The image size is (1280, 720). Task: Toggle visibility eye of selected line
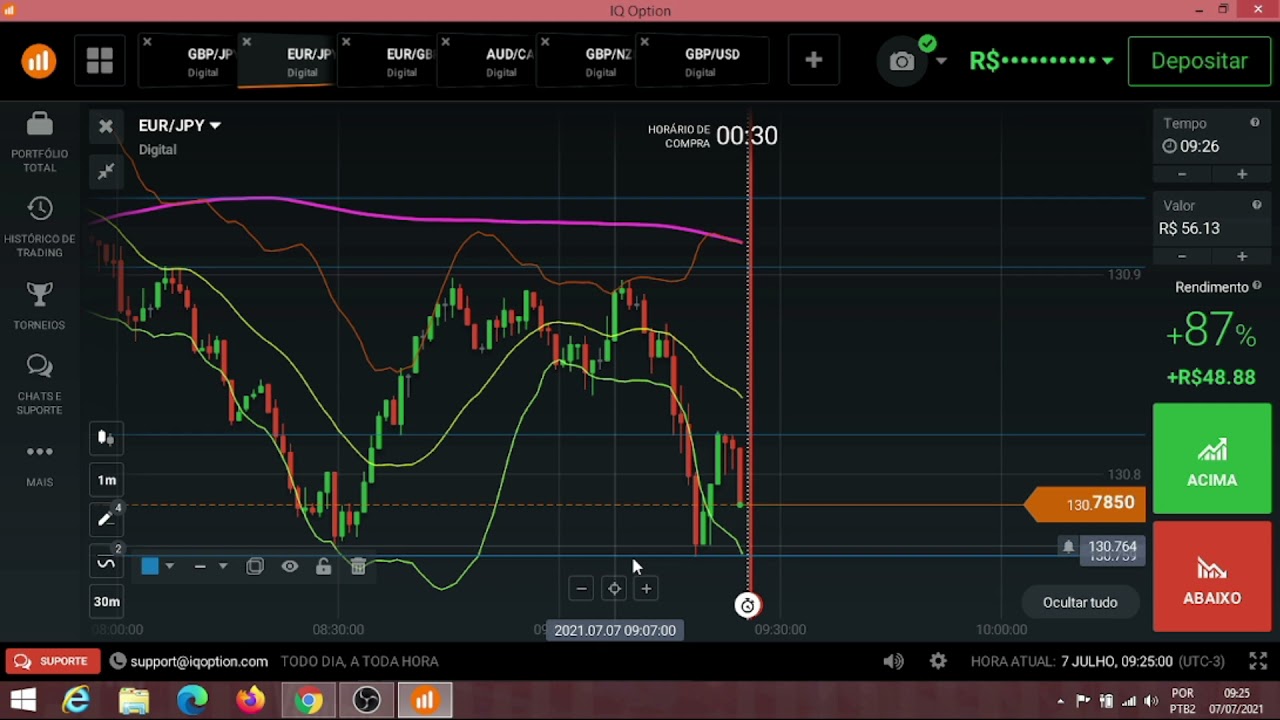[x=289, y=567]
